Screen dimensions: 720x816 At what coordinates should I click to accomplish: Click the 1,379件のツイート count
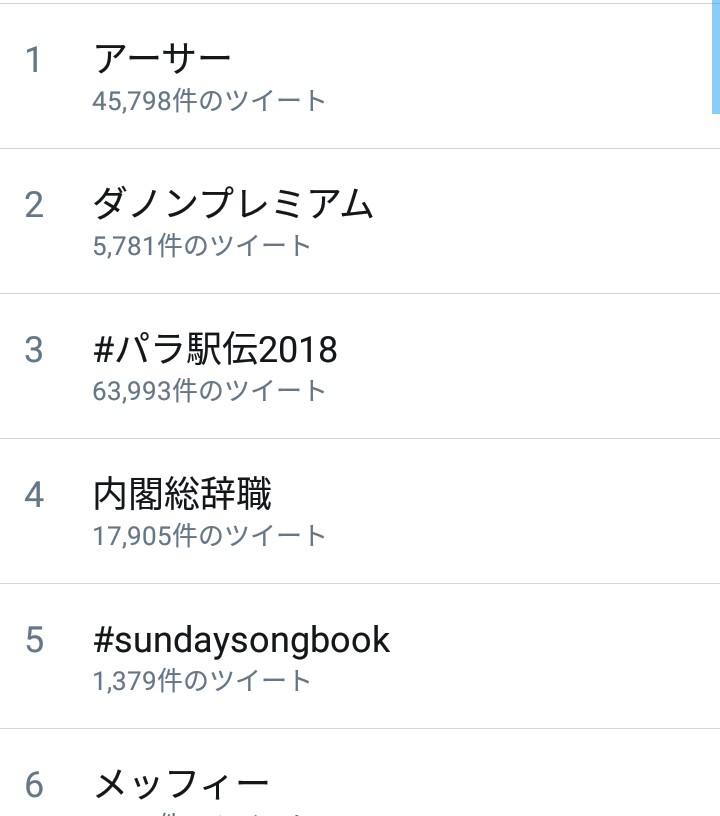[202, 681]
